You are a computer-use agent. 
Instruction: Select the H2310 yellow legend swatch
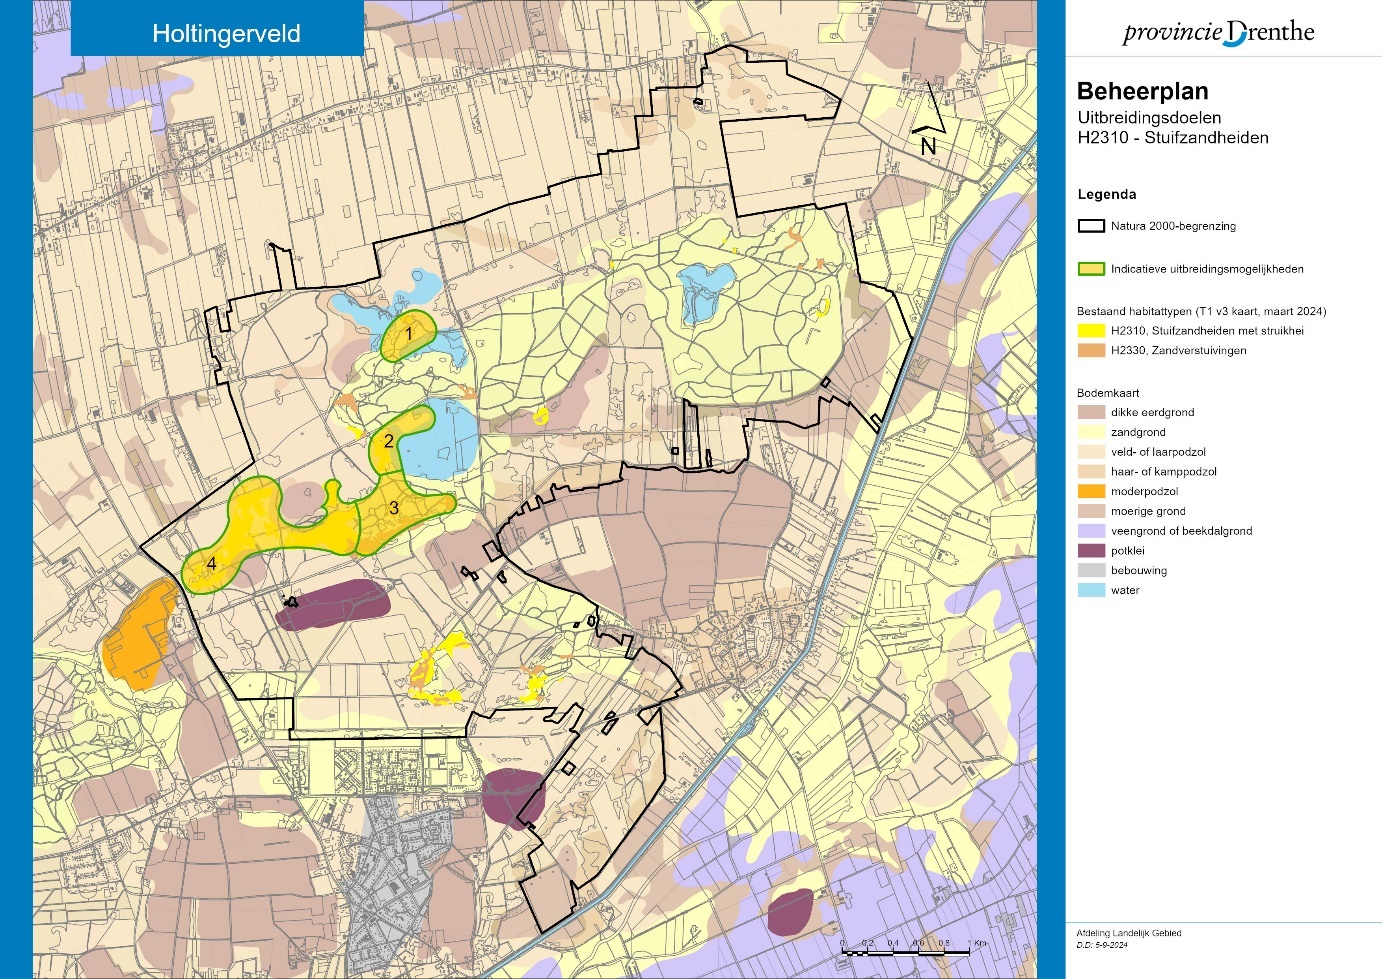[1090, 331]
